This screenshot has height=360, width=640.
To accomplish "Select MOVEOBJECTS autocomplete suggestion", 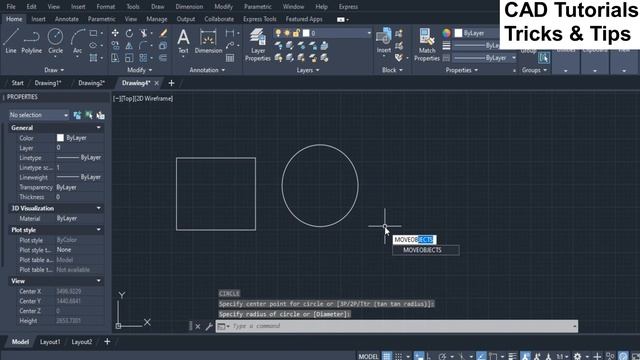I will (426, 250).
